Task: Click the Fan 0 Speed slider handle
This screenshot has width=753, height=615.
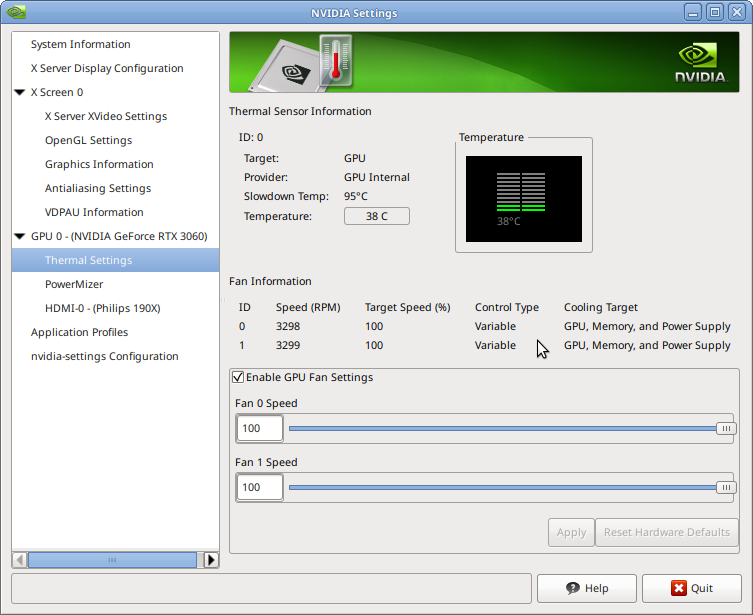Action: [725, 429]
